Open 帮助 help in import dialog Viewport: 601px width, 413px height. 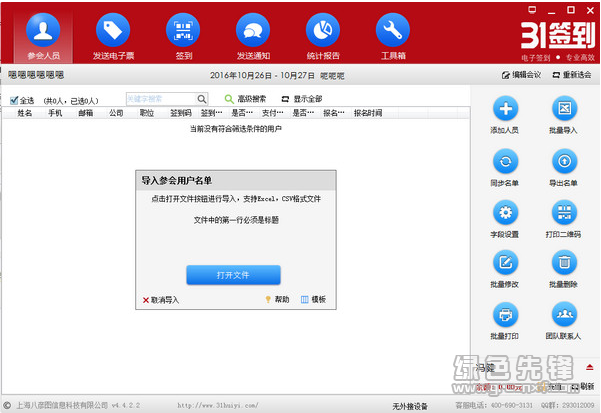278,299
